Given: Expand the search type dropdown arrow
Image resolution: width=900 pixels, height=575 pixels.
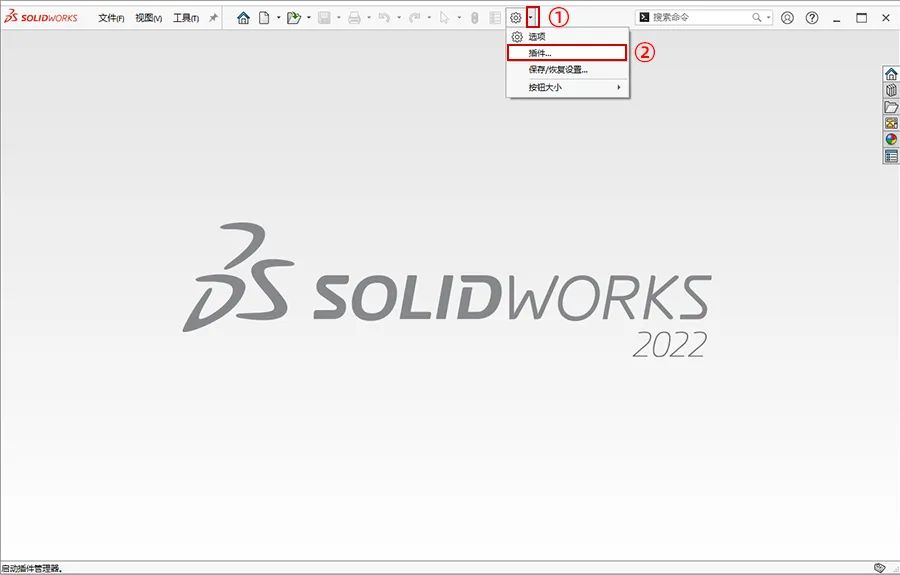Looking at the screenshot, I should click(x=768, y=18).
